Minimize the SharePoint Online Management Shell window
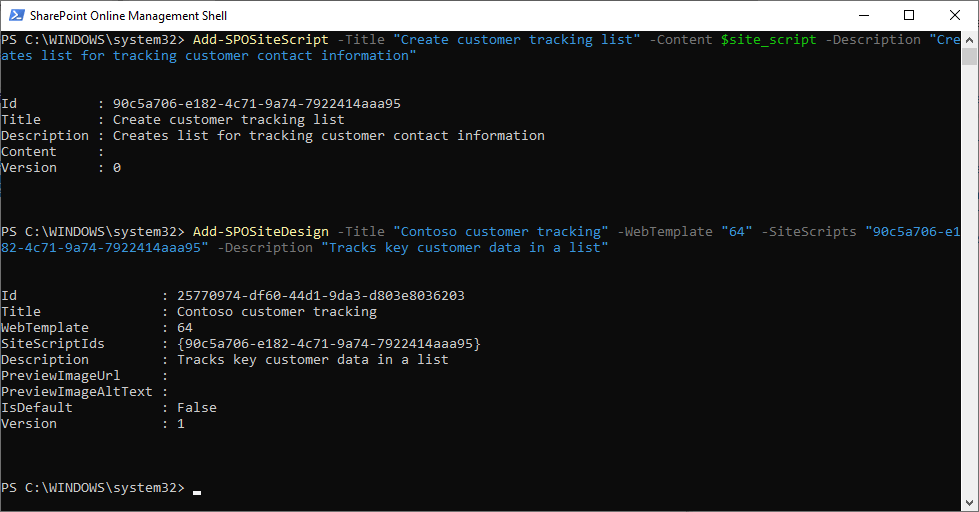The height and width of the screenshot is (512, 979). coord(864,15)
